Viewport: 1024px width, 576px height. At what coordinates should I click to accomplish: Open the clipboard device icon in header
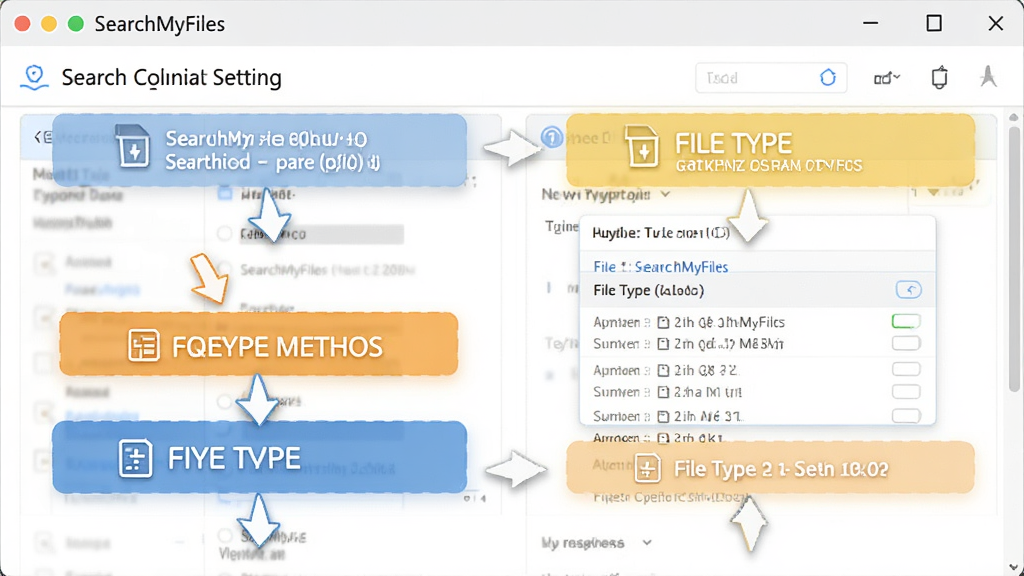click(x=939, y=77)
